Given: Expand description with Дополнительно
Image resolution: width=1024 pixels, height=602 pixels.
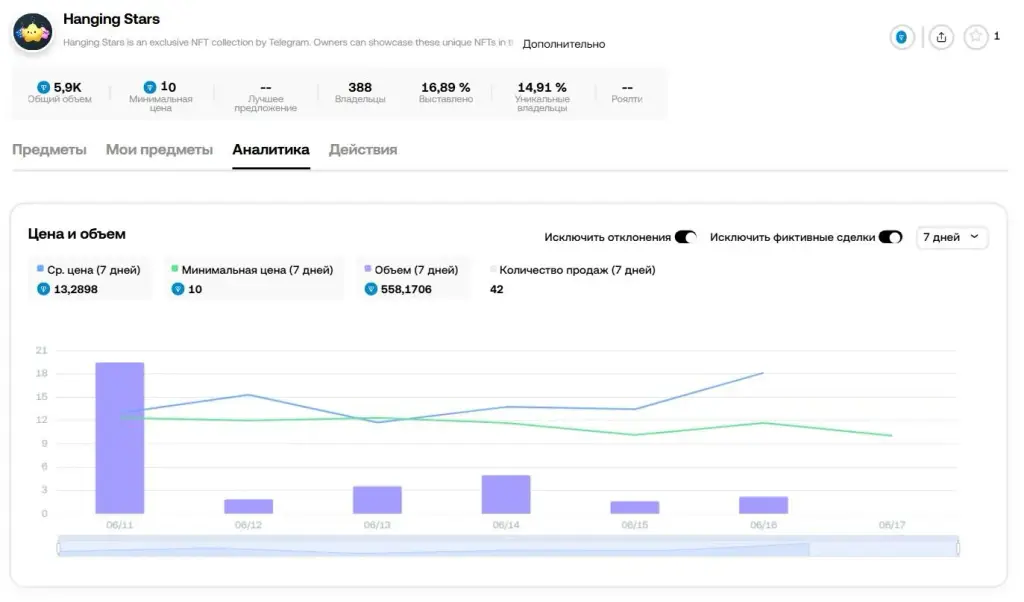Looking at the screenshot, I should [x=564, y=44].
